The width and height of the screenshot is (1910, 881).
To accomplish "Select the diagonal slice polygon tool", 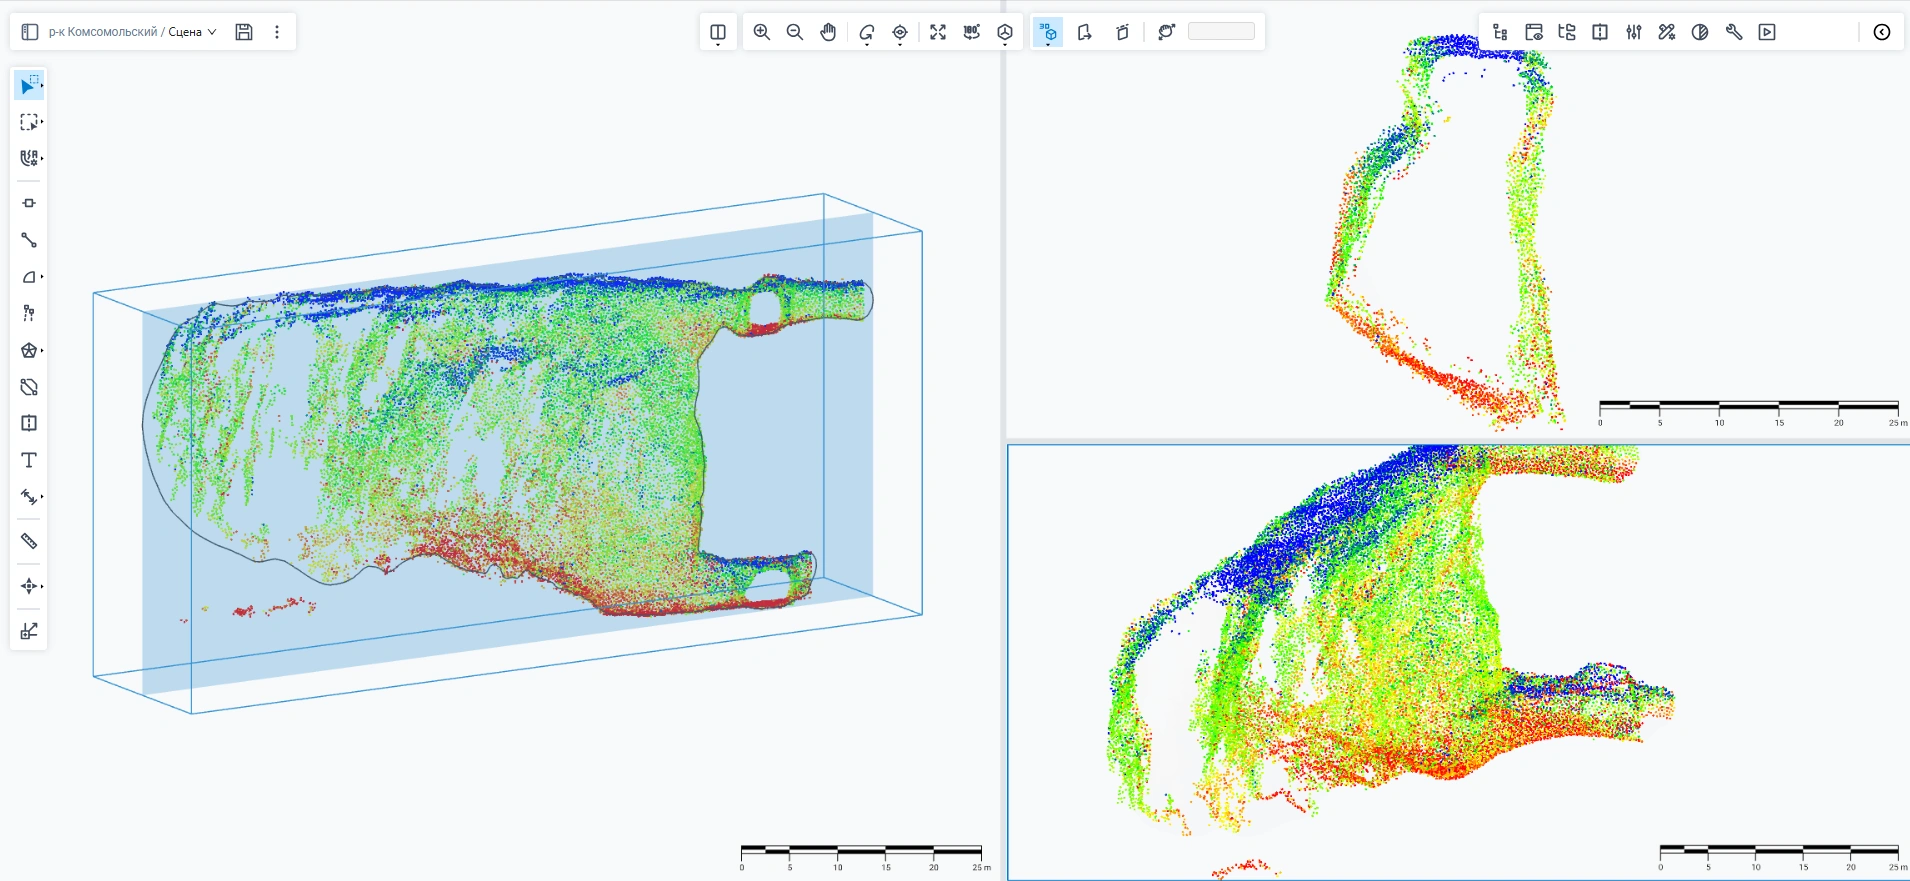I will tap(29, 387).
